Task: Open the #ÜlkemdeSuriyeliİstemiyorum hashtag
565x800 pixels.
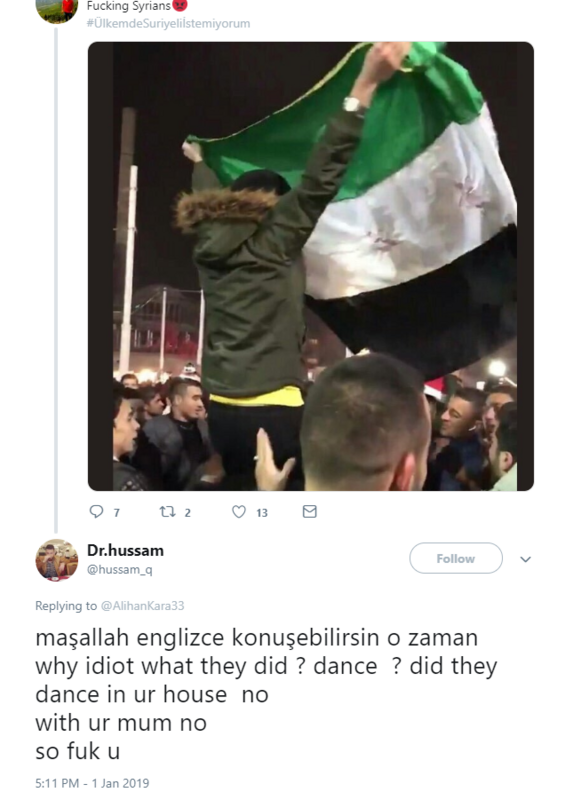Action: [168, 23]
